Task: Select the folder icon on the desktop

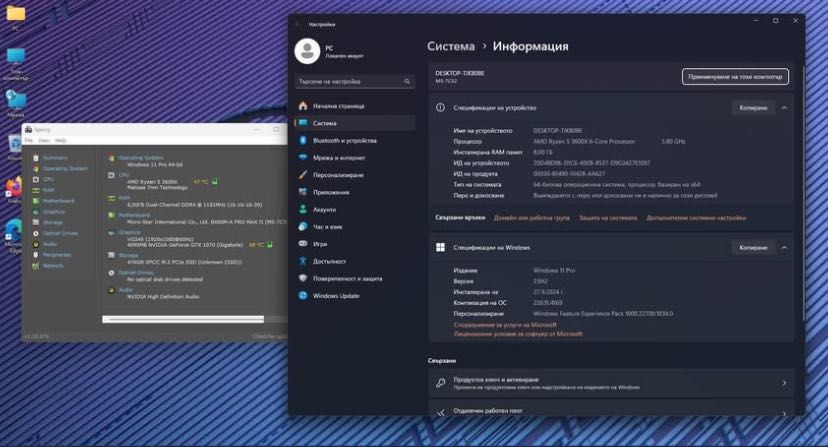Action: (x=16, y=13)
